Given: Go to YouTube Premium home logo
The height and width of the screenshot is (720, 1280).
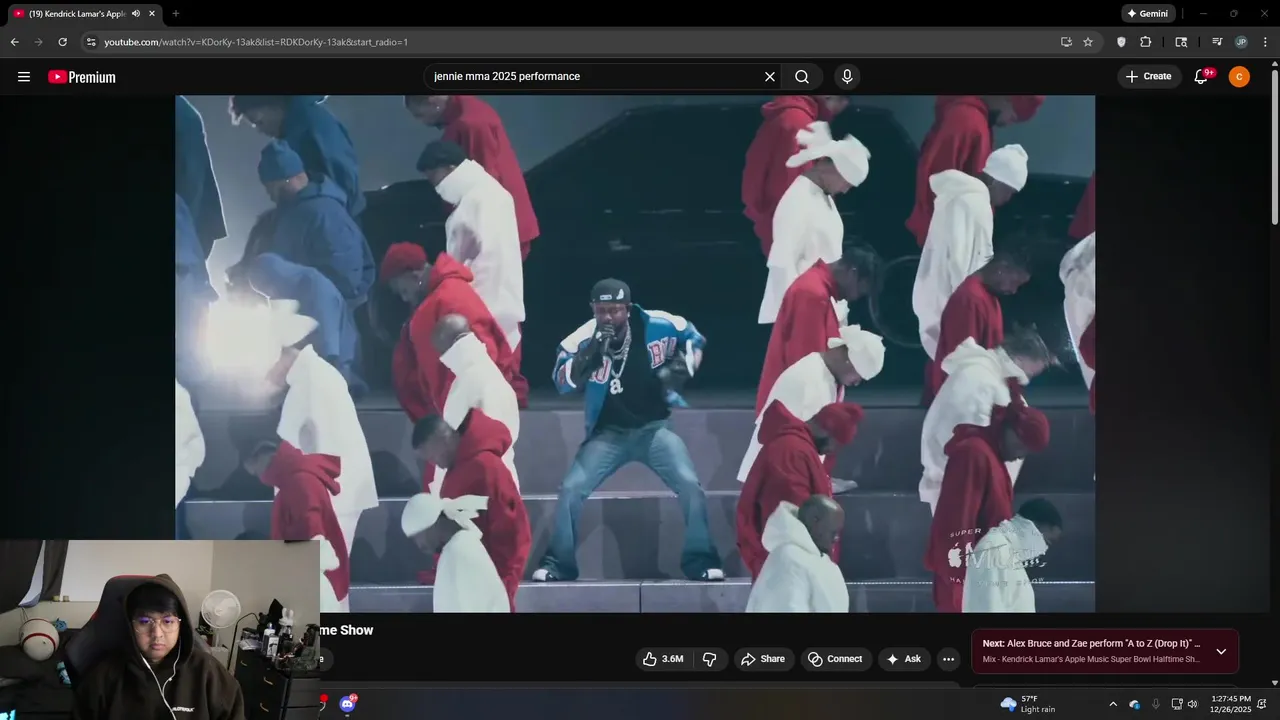Looking at the screenshot, I should [82, 77].
